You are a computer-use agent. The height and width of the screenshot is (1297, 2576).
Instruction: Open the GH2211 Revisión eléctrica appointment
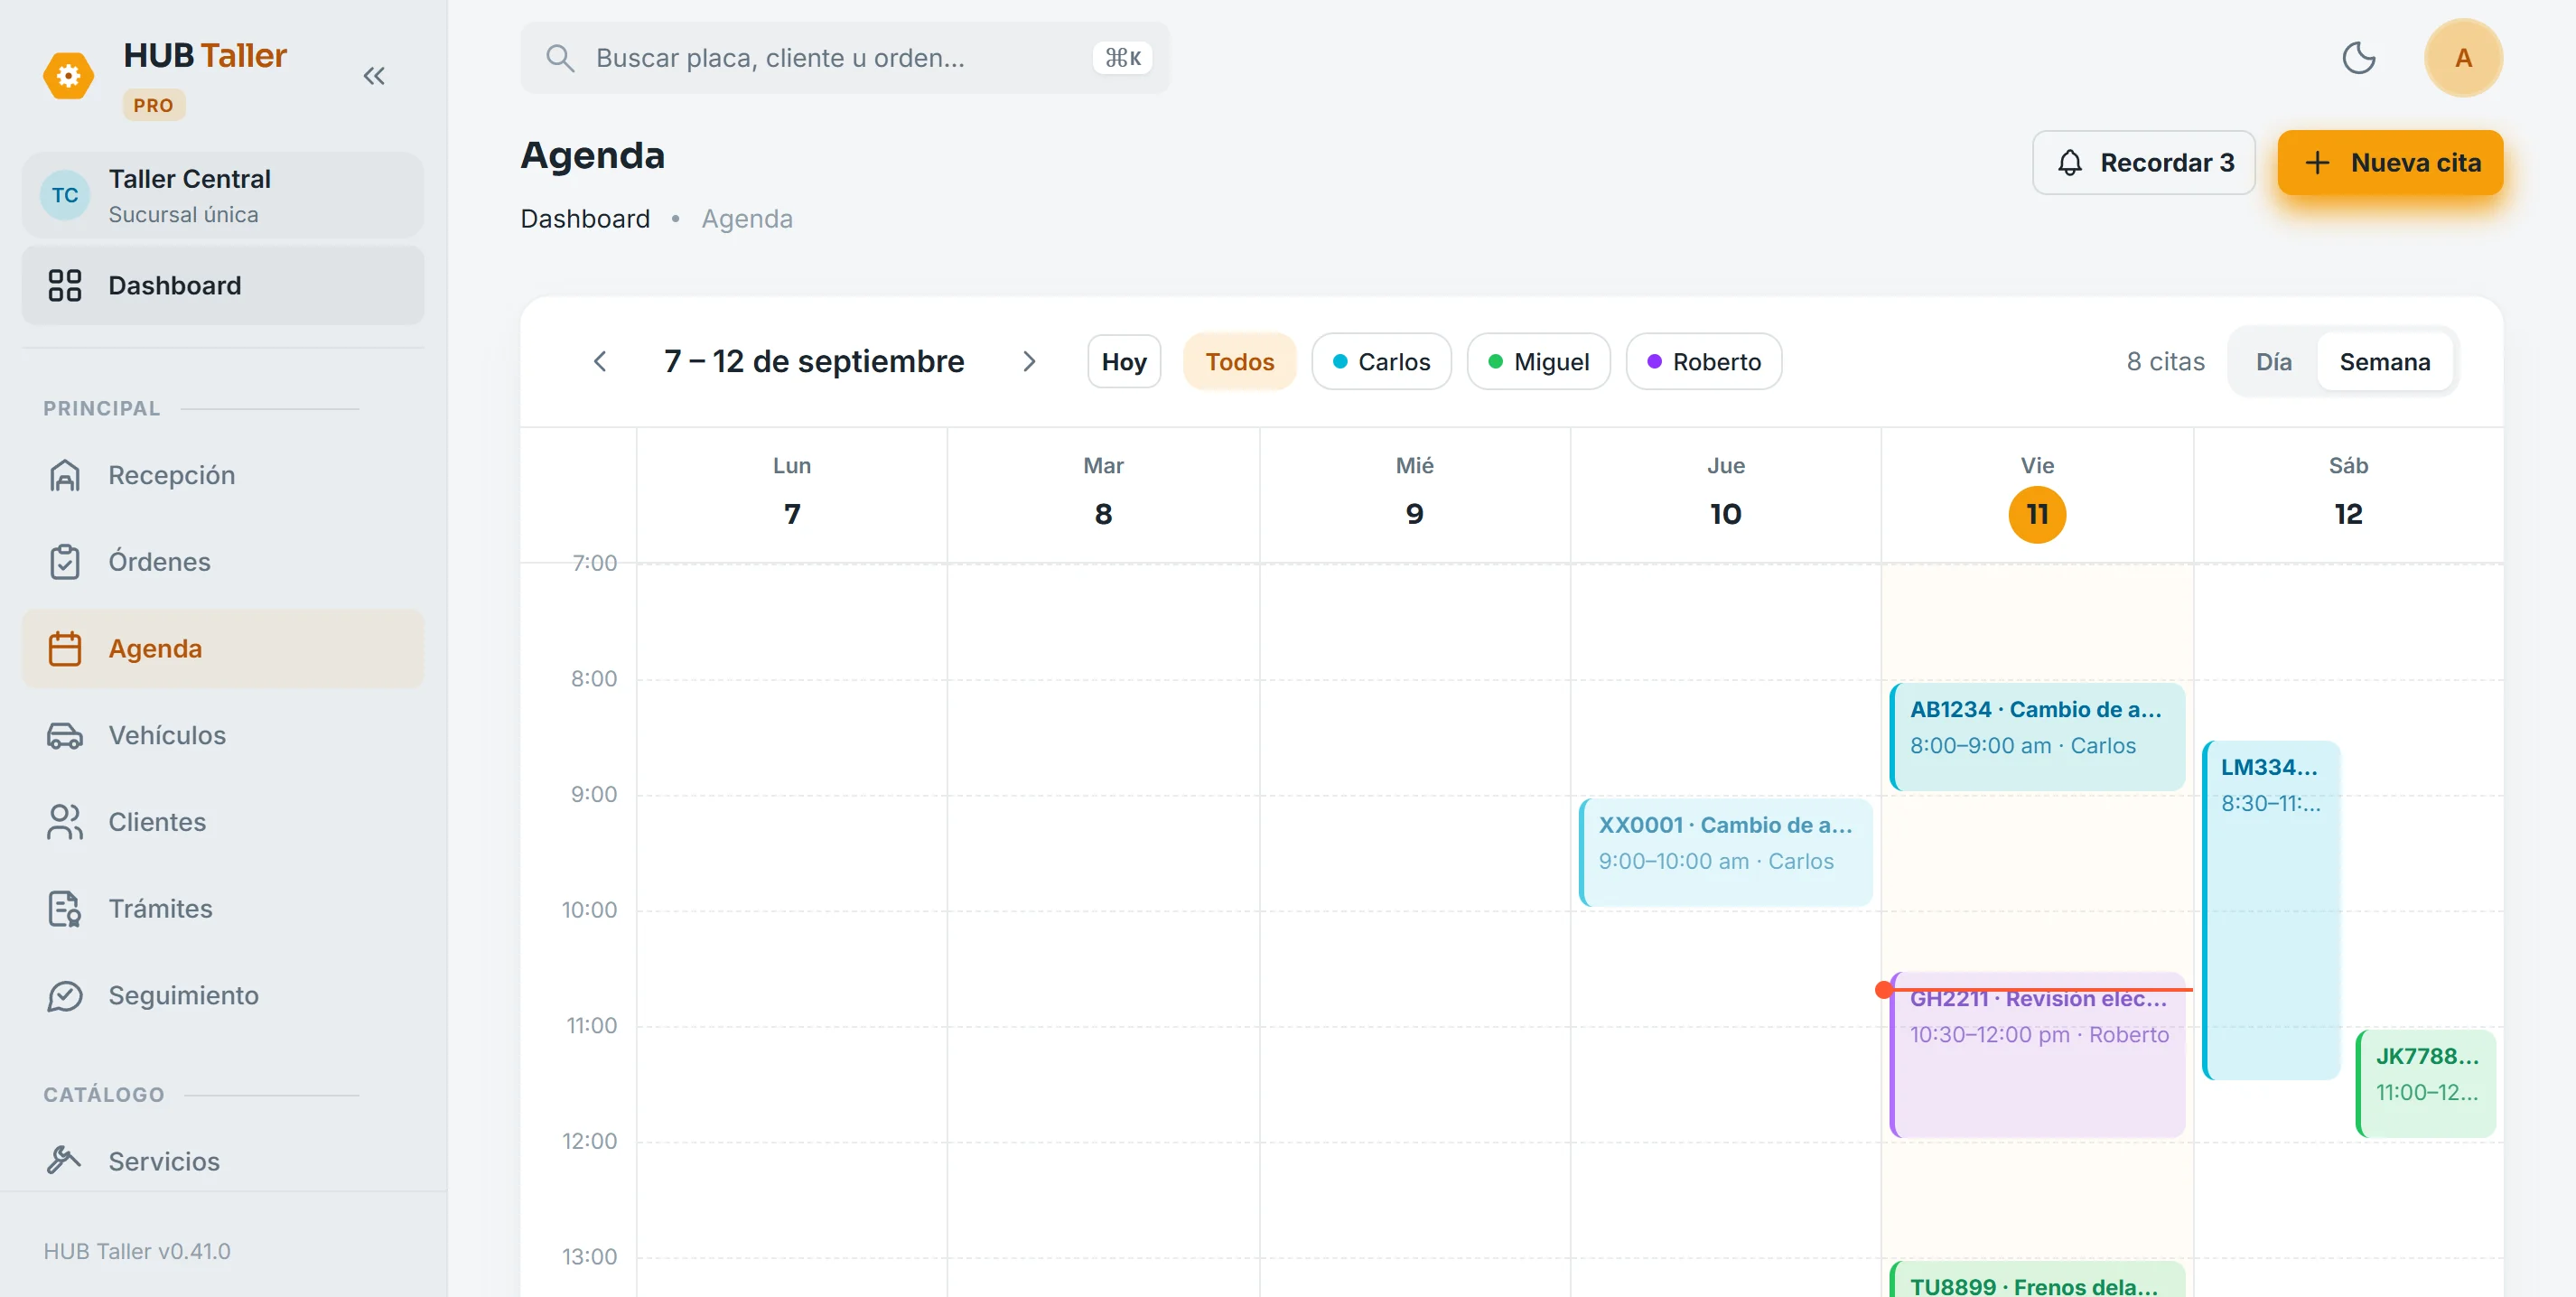pos(2037,1055)
